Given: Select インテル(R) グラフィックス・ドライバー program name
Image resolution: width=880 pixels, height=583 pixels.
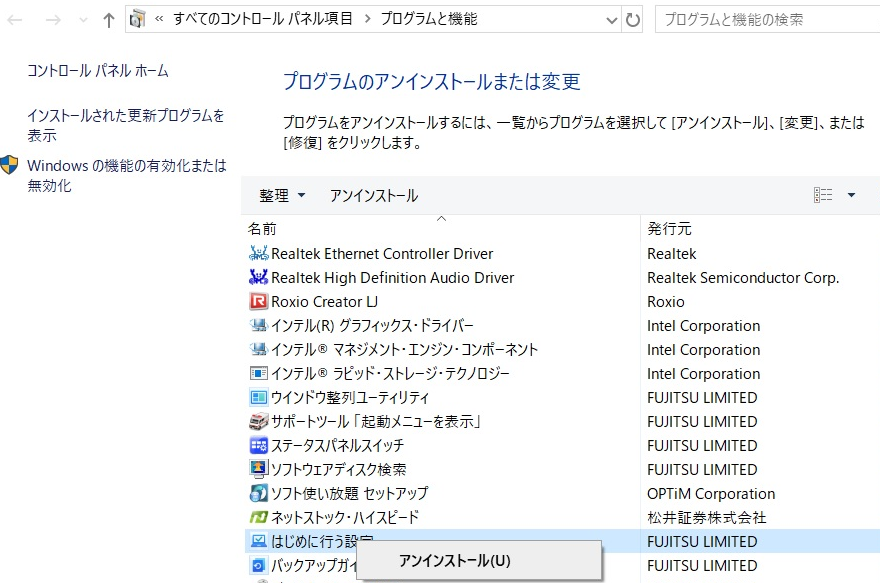Looking at the screenshot, I should (372, 325).
